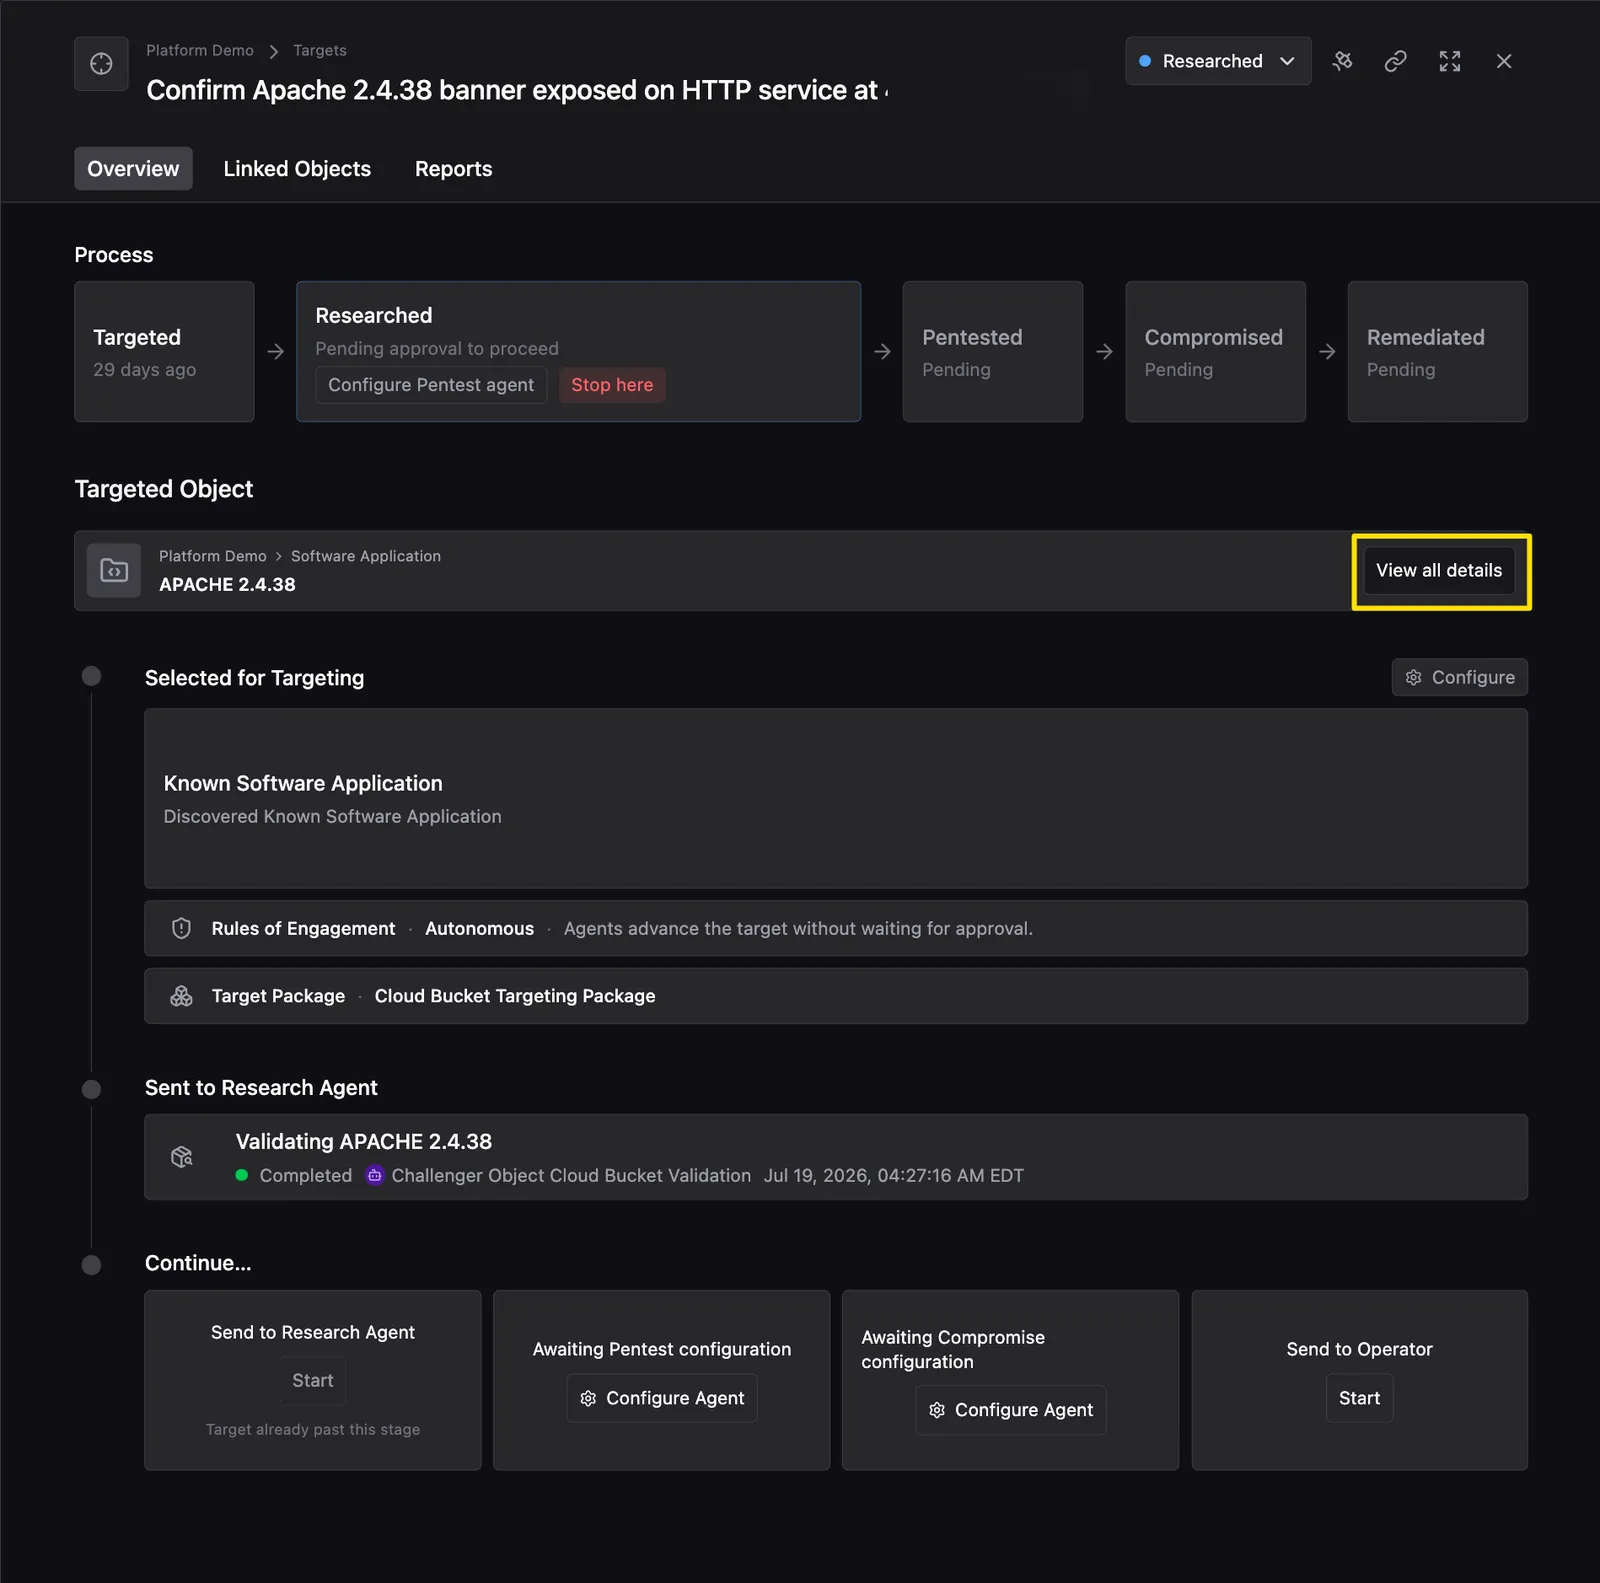Image resolution: width=1600 pixels, height=1583 pixels.
Task: Switch to the Overview tab
Action: coord(133,169)
